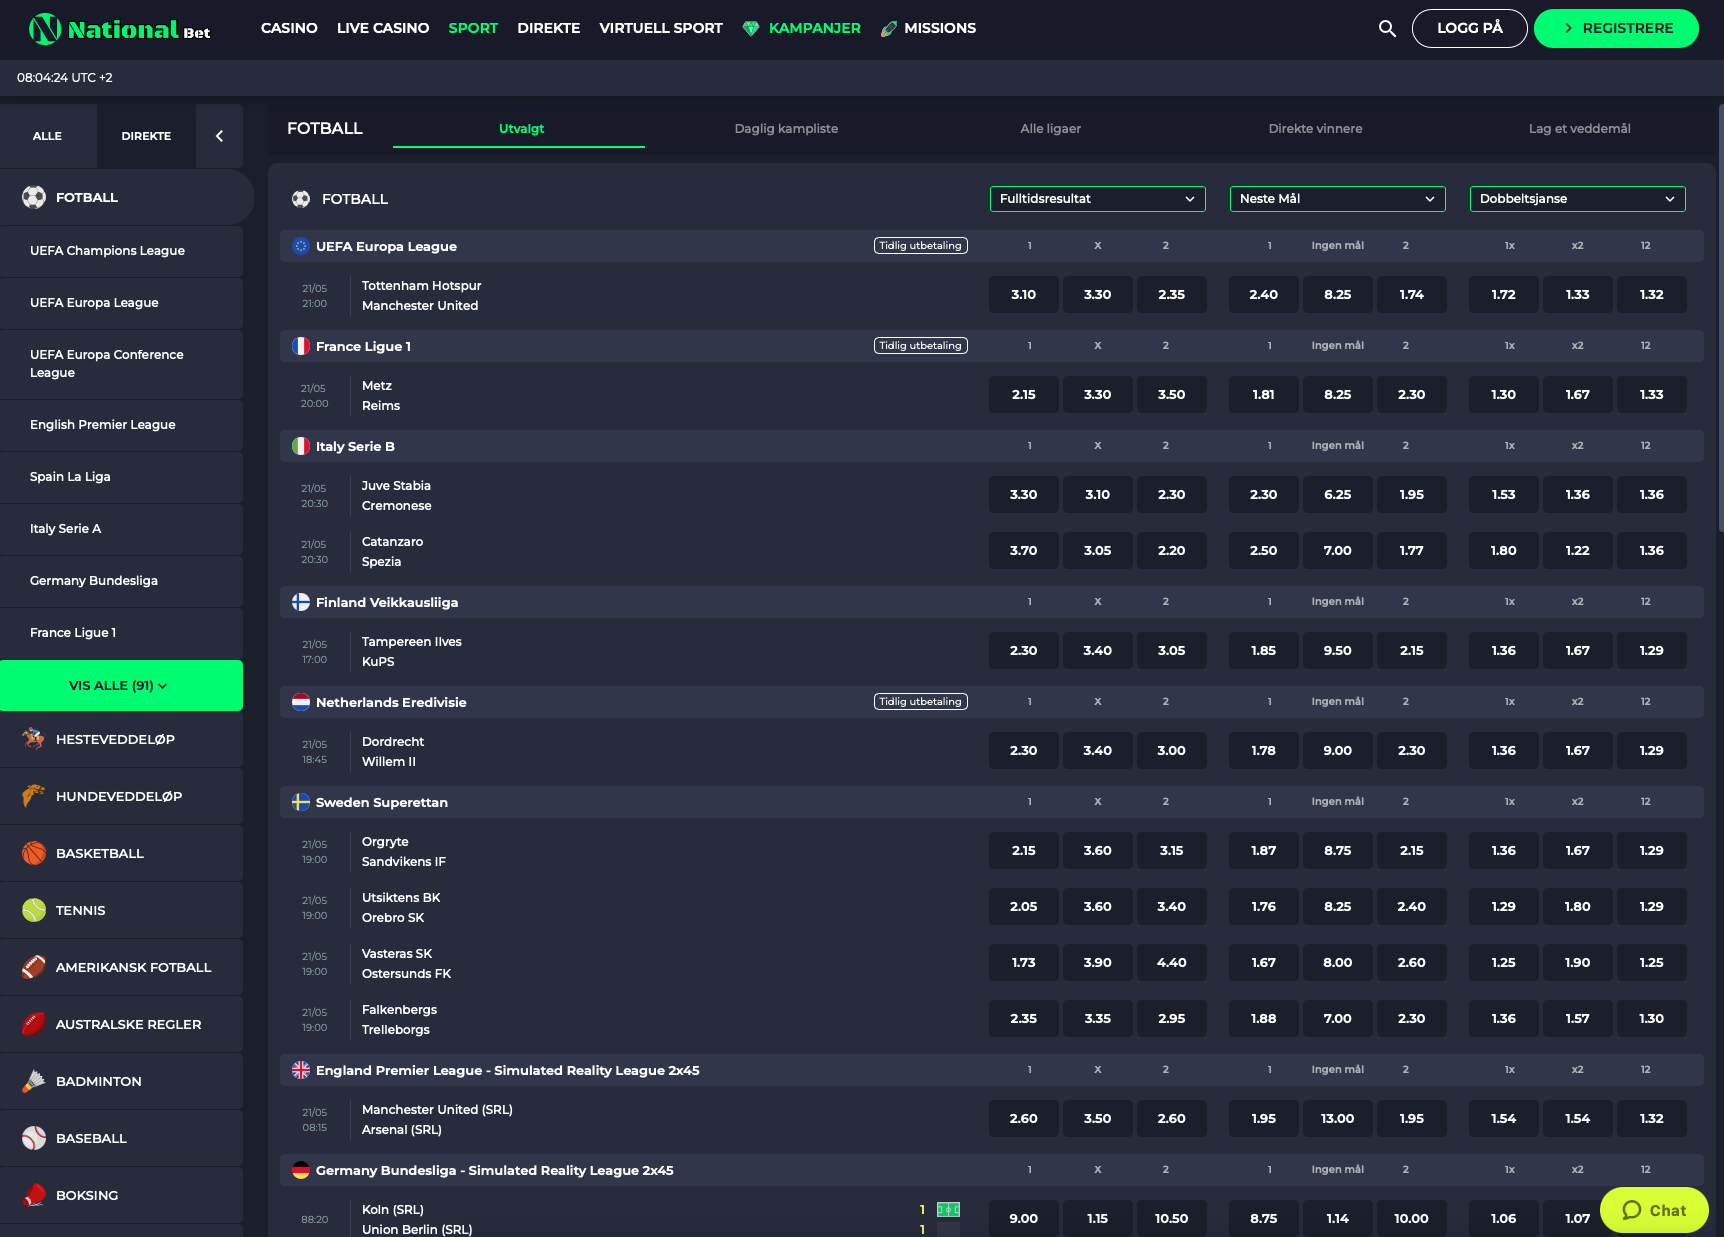Select the Missions icon
The width and height of the screenshot is (1724, 1237).
click(888, 28)
